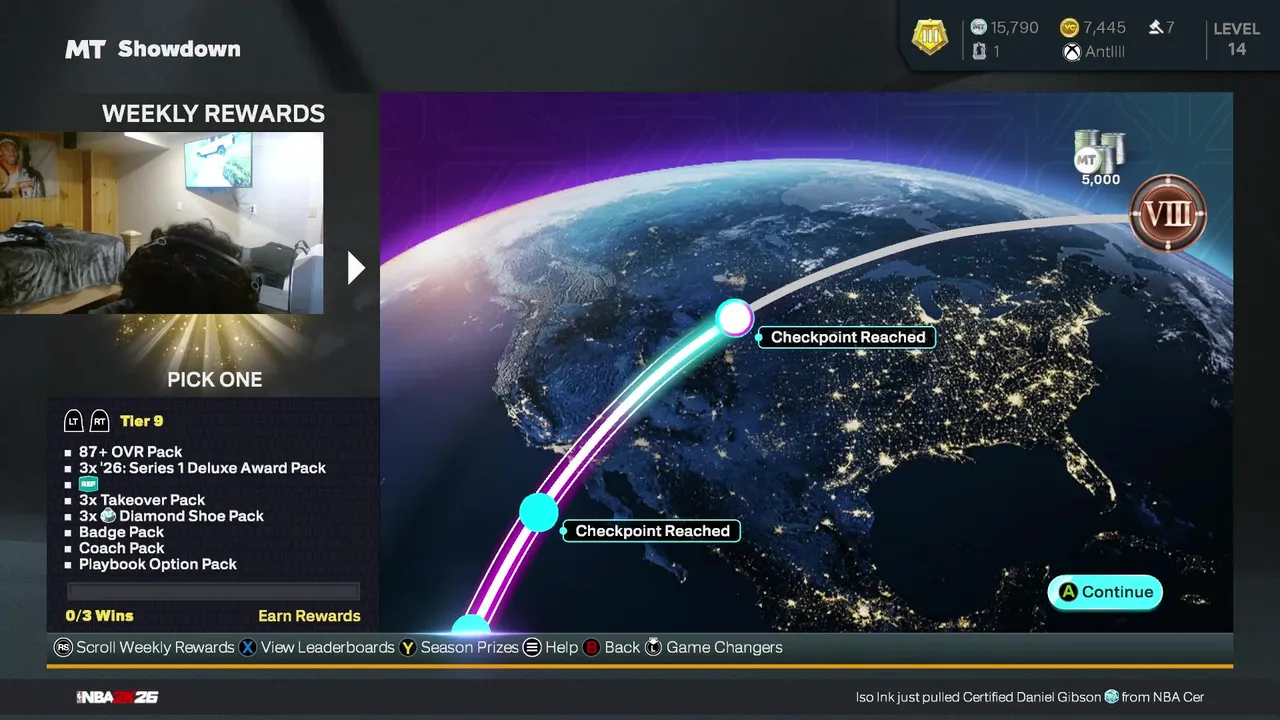This screenshot has height=720, width=1280.
Task: Click the upper Checkpoint Reached label
Action: pos(848,337)
